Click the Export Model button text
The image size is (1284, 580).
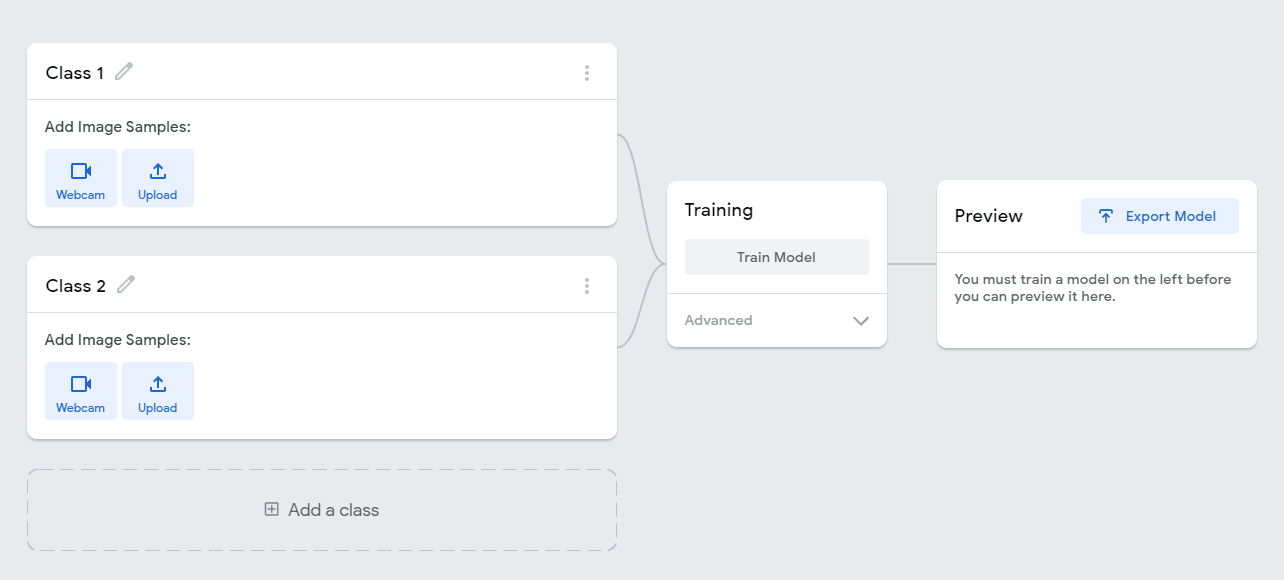point(1171,216)
